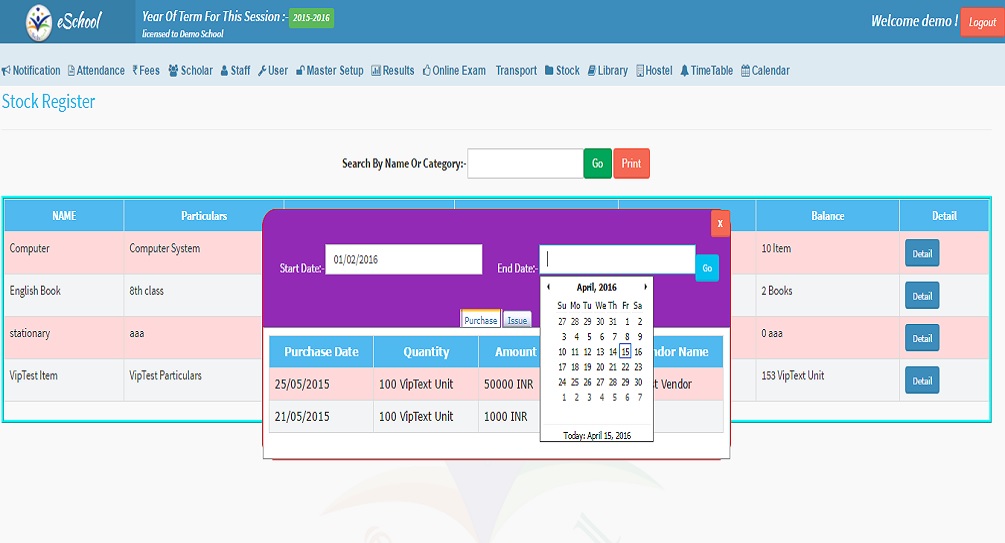Viewport: 1005px width, 543px height.
Task: Open the Library menu
Action: [x=608, y=71]
